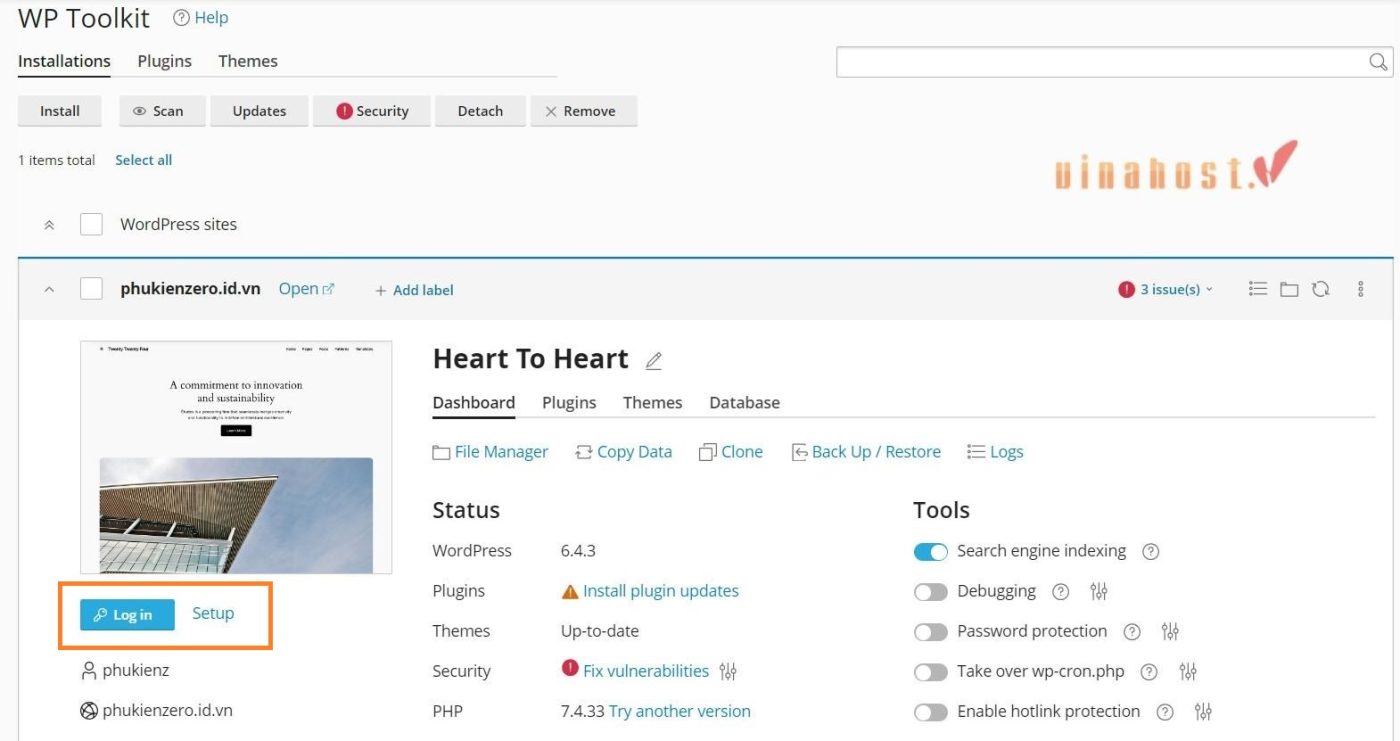The image size is (1400, 741).
Task: Switch to top Plugins tab
Action: point(164,61)
